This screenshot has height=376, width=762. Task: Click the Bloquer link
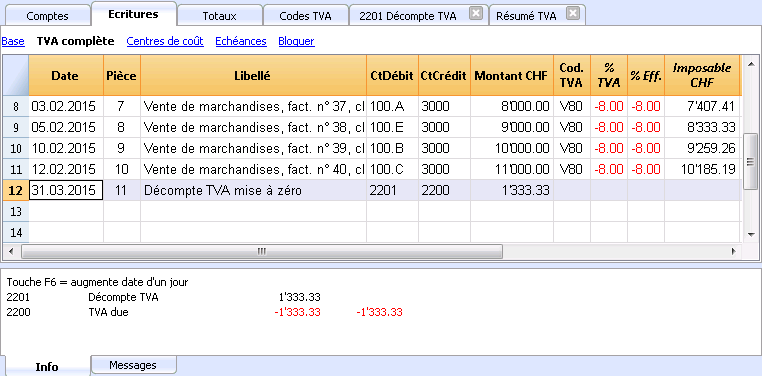(x=296, y=41)
